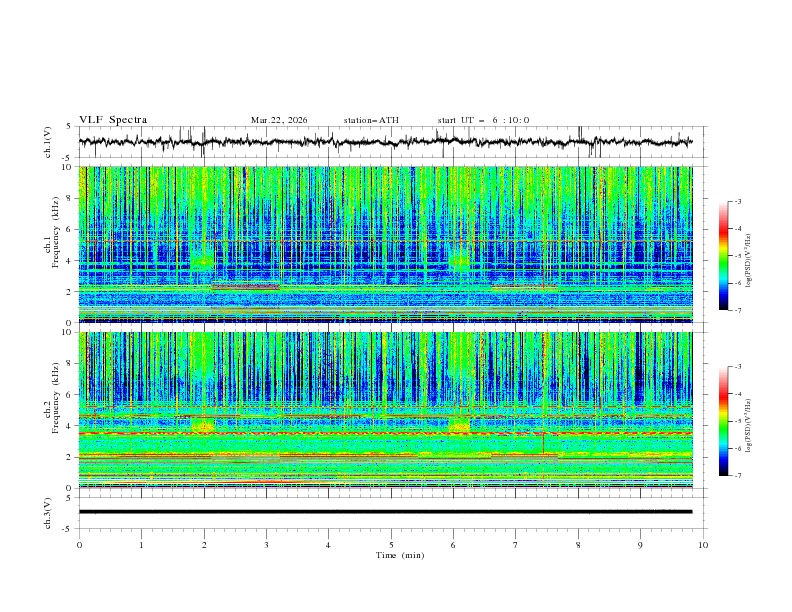The height and width of the screenshot is (612, 792).
Task: Click the ch.3 flat waveform trace
Action: (385, 512)
